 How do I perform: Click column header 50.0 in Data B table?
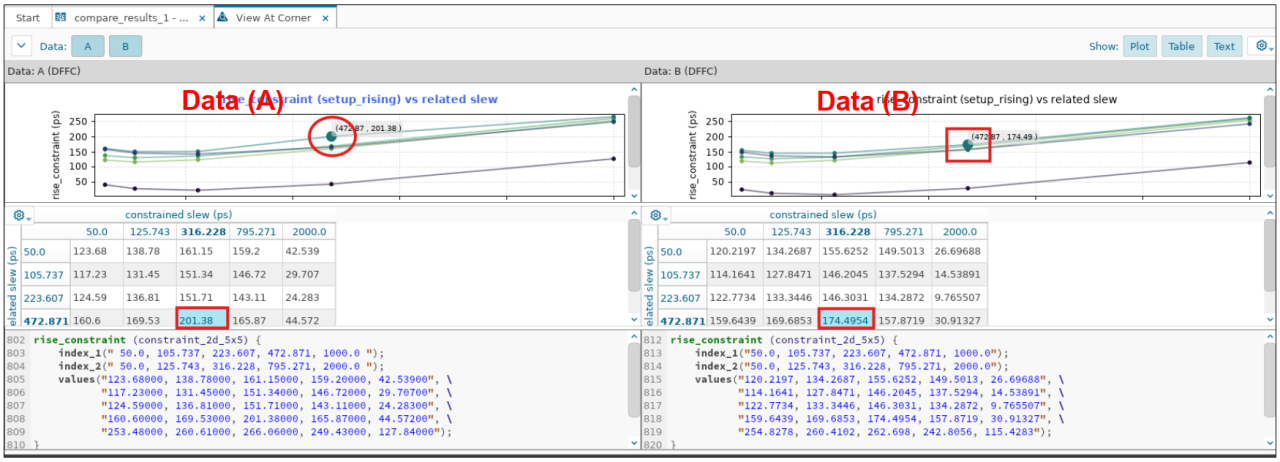click(x=735, y=231)
